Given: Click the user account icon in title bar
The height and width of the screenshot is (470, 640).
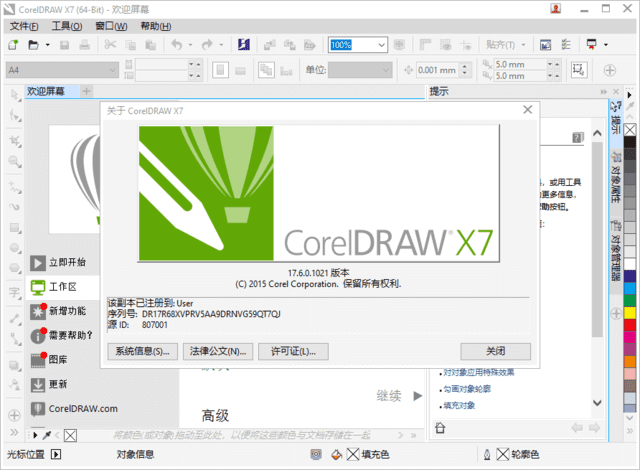Looking at the screenshot, I should (555, 9).
